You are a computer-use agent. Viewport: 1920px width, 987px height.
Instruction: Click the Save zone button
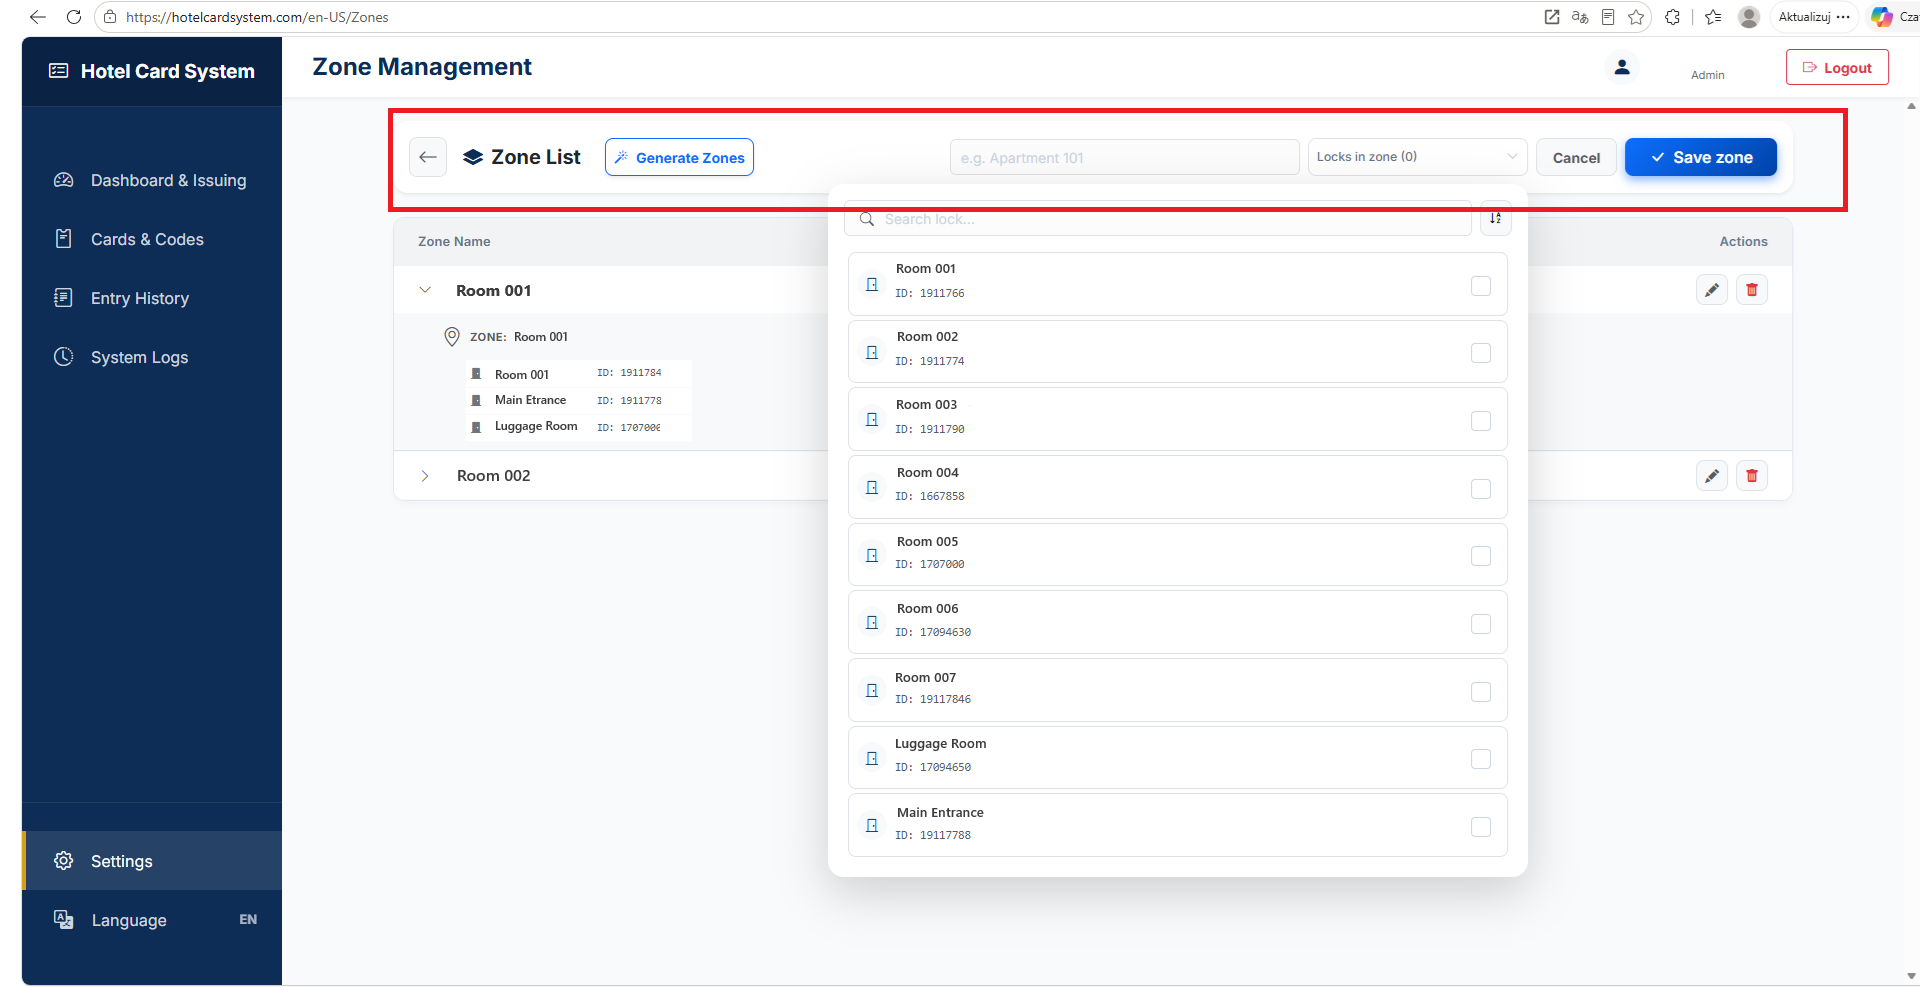tap(1701, 157)
